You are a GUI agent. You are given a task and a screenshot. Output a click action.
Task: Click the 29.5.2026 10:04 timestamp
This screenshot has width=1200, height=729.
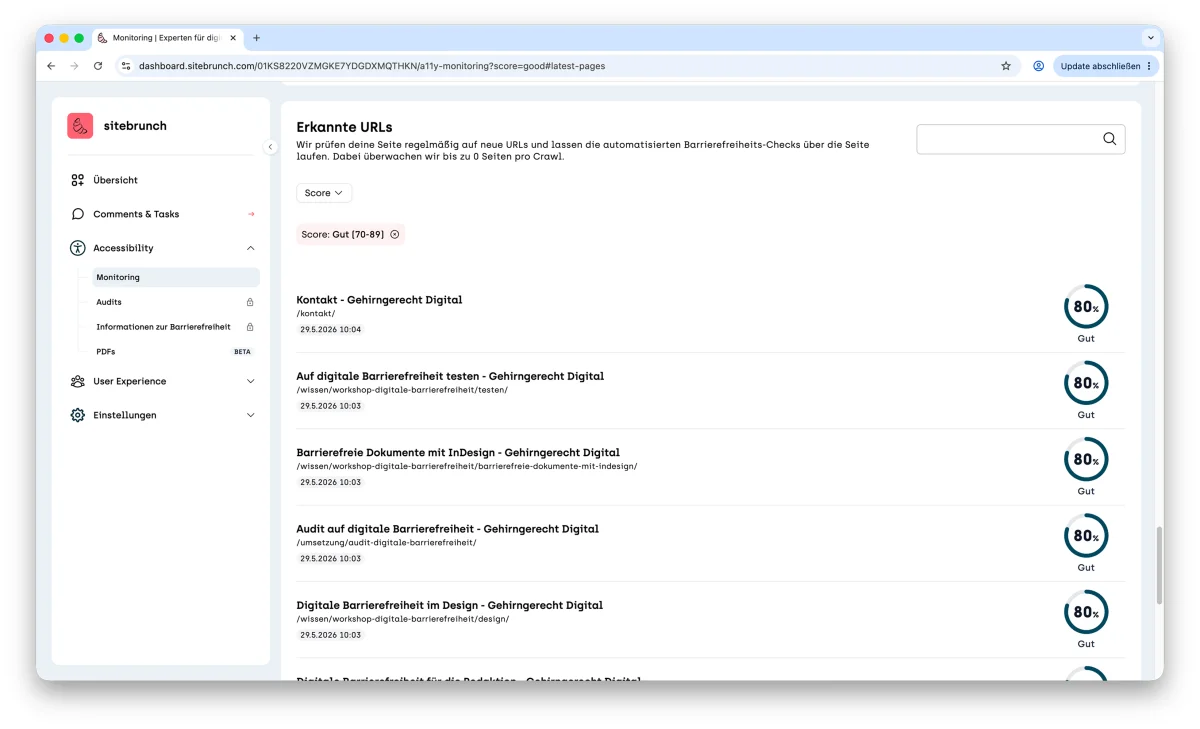tap(330, 329)
